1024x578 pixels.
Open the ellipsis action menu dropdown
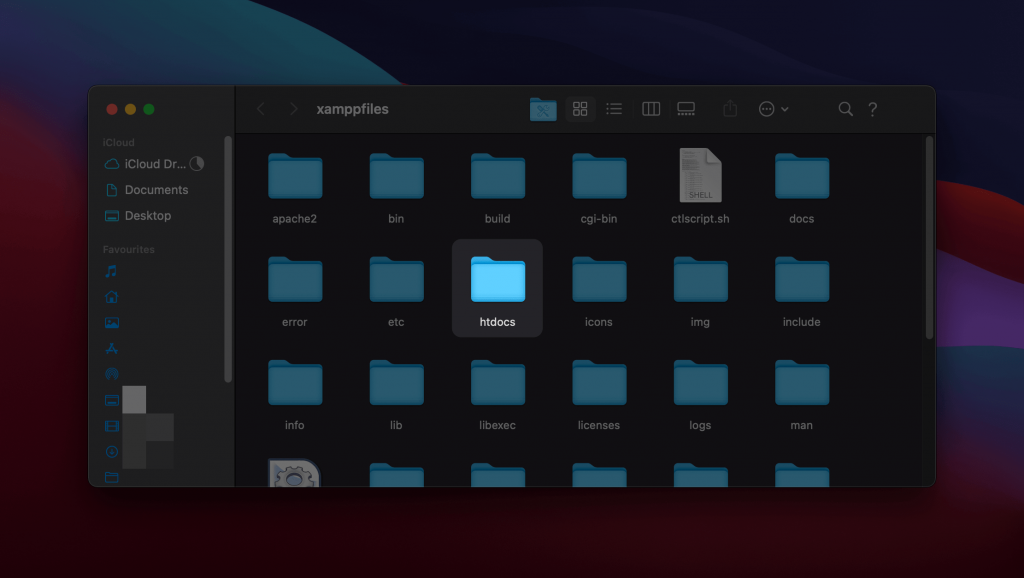(774, 109)
